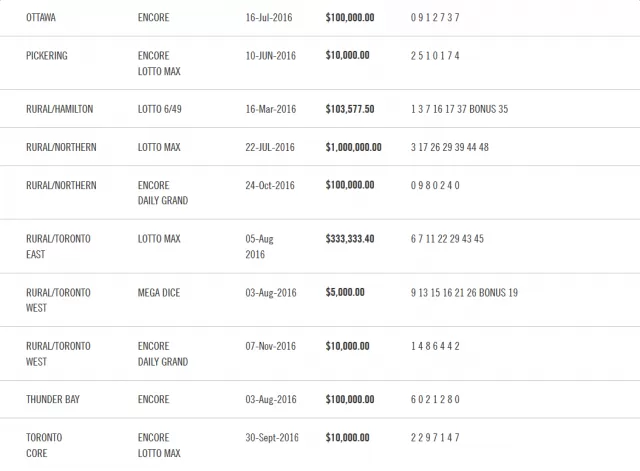Select the OTTAWA location cell
Viewport: 640px width, 471px height.
(41, 18)
